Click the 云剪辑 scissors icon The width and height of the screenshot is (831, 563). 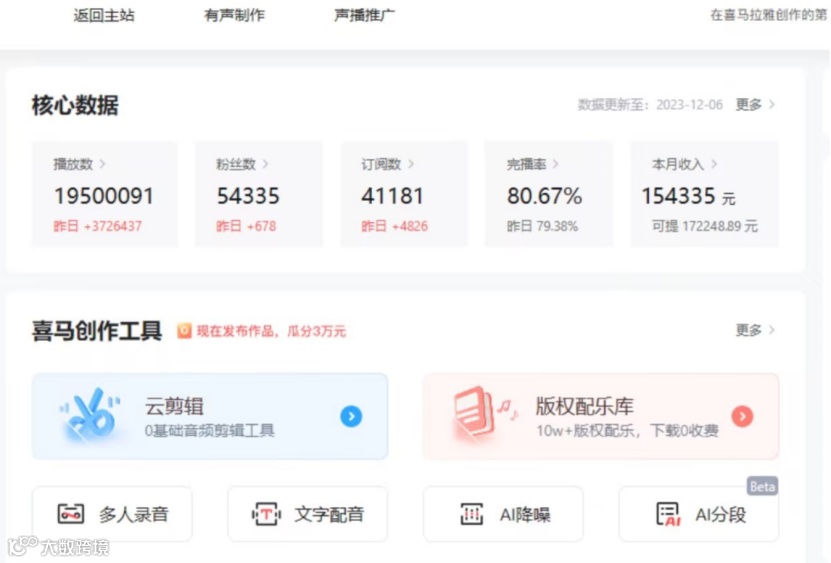[x=91, y=416]
